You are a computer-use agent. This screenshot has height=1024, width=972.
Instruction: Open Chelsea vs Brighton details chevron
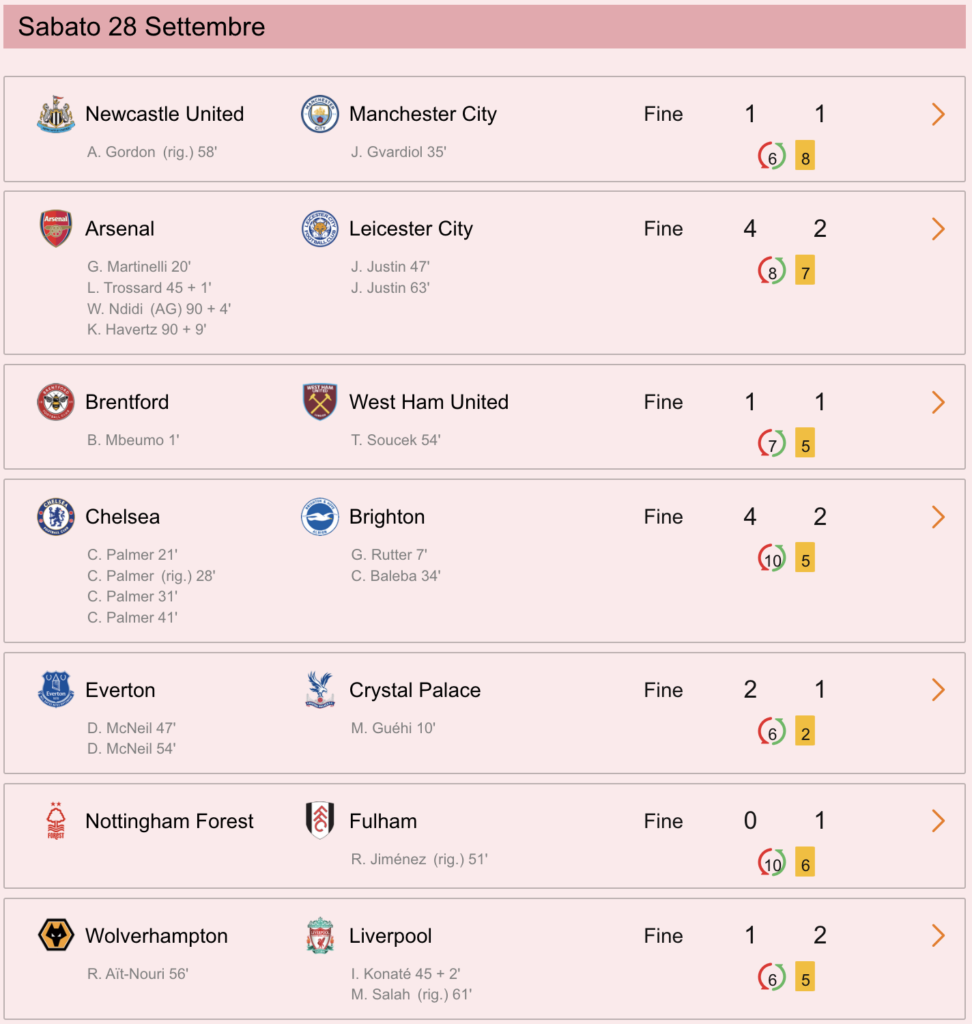[938, 517]
